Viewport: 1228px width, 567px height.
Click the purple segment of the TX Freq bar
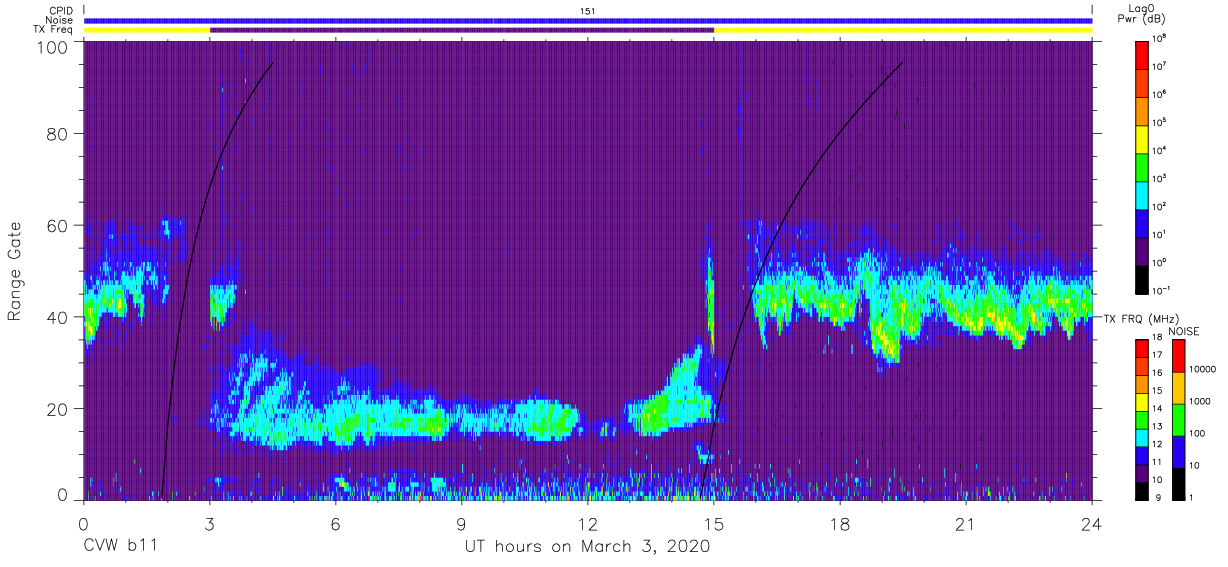(x=462, y=30)
